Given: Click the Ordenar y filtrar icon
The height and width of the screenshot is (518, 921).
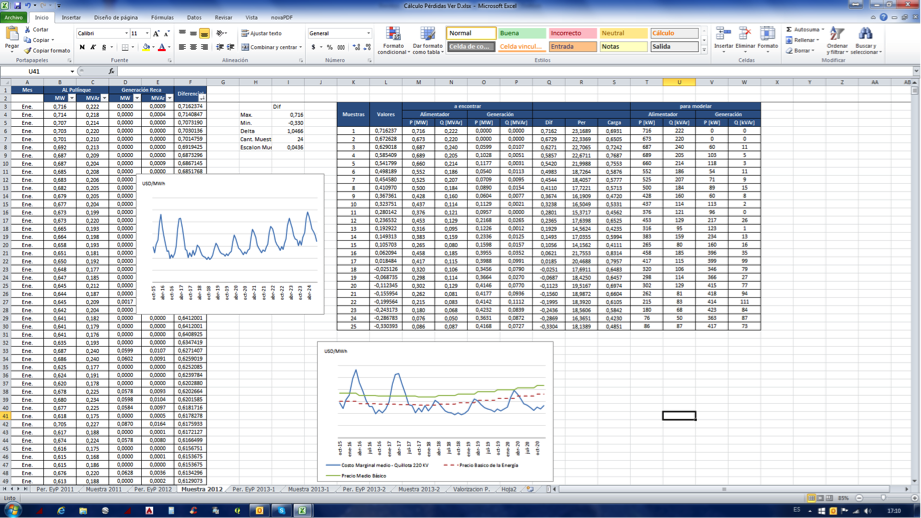Looking at the screenshot, I should coord(837,38).
